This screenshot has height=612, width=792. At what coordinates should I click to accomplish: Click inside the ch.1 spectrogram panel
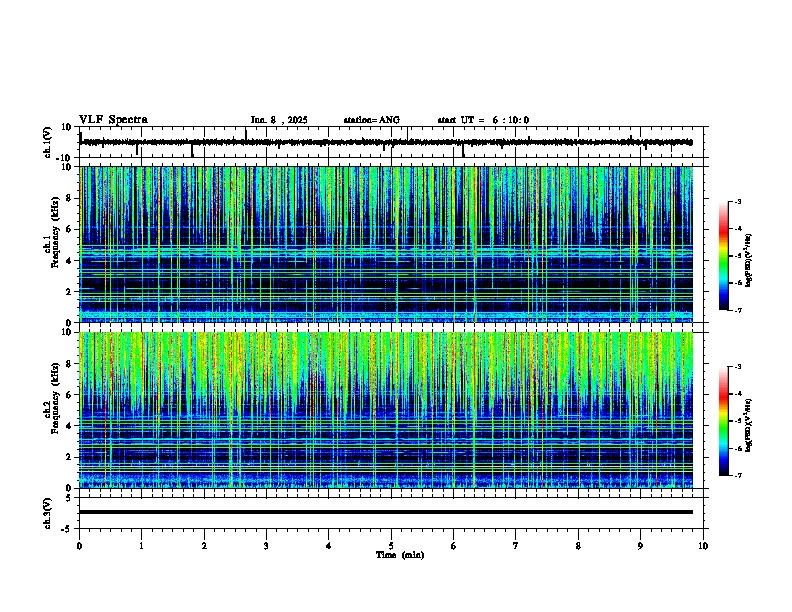click(x=386, y=244)
